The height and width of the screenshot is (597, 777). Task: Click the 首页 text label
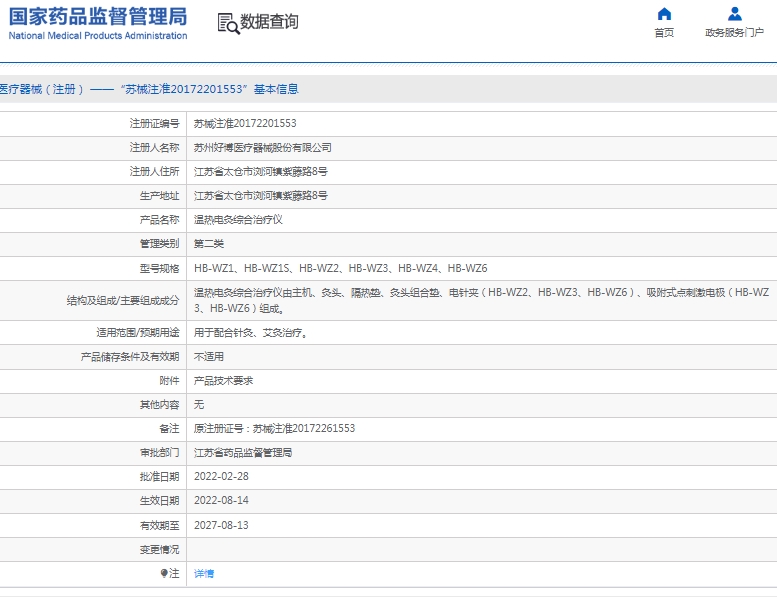tap(664, 33)
